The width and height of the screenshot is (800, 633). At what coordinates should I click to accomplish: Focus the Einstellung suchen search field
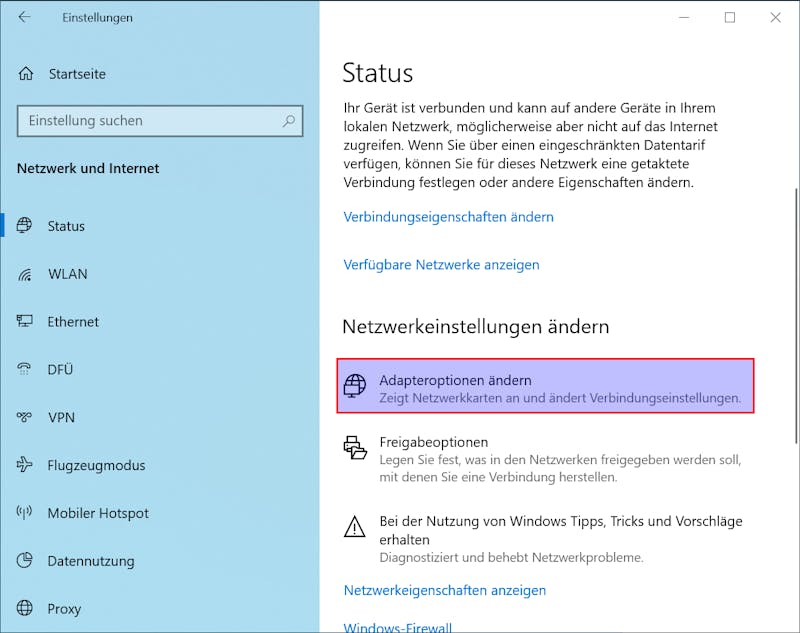tap(160, 121)
